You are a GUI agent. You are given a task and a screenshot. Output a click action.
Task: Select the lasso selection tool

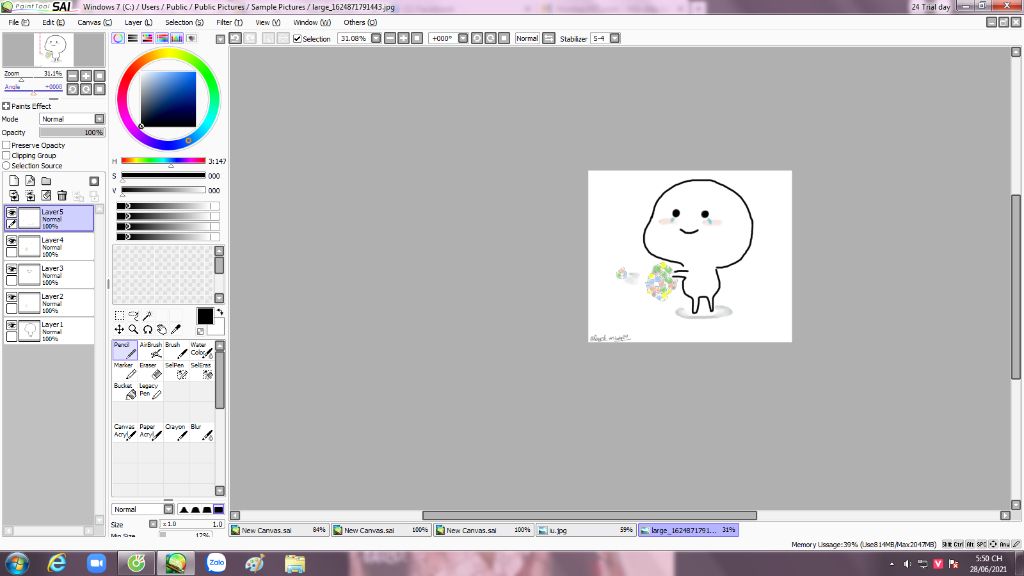[133, 315]
